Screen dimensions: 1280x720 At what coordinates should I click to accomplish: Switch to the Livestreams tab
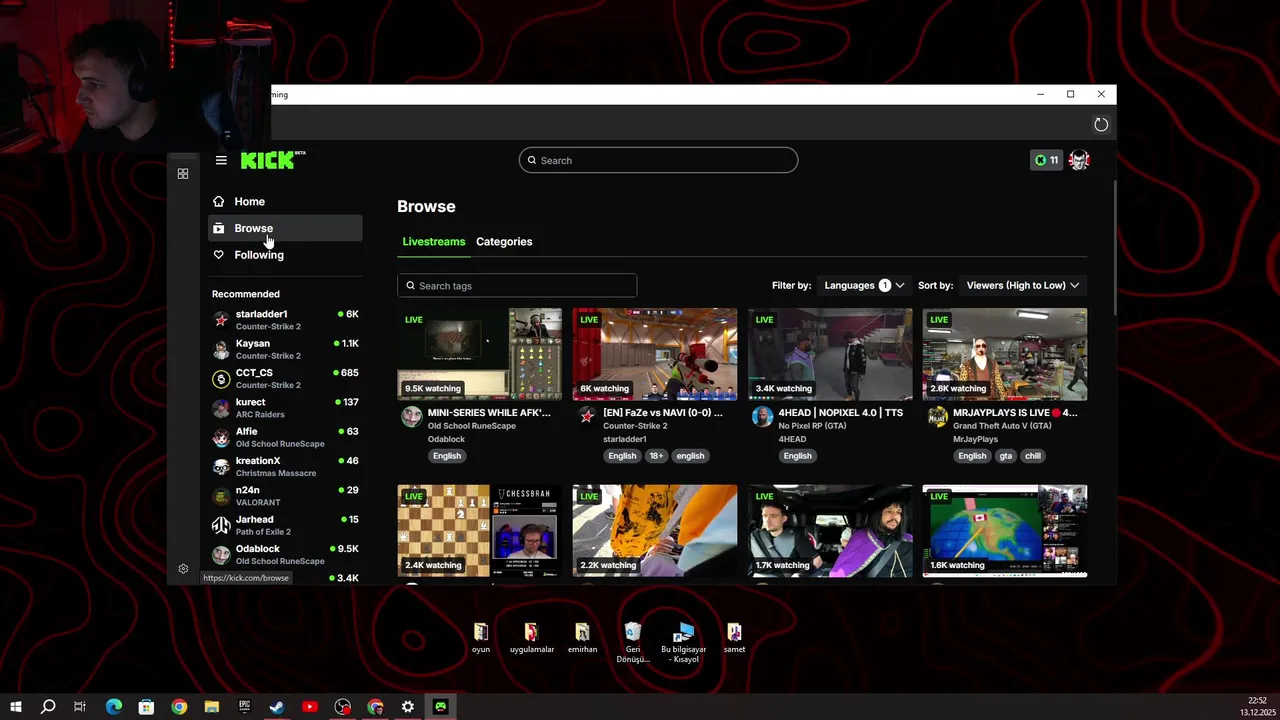coord(434,241)
